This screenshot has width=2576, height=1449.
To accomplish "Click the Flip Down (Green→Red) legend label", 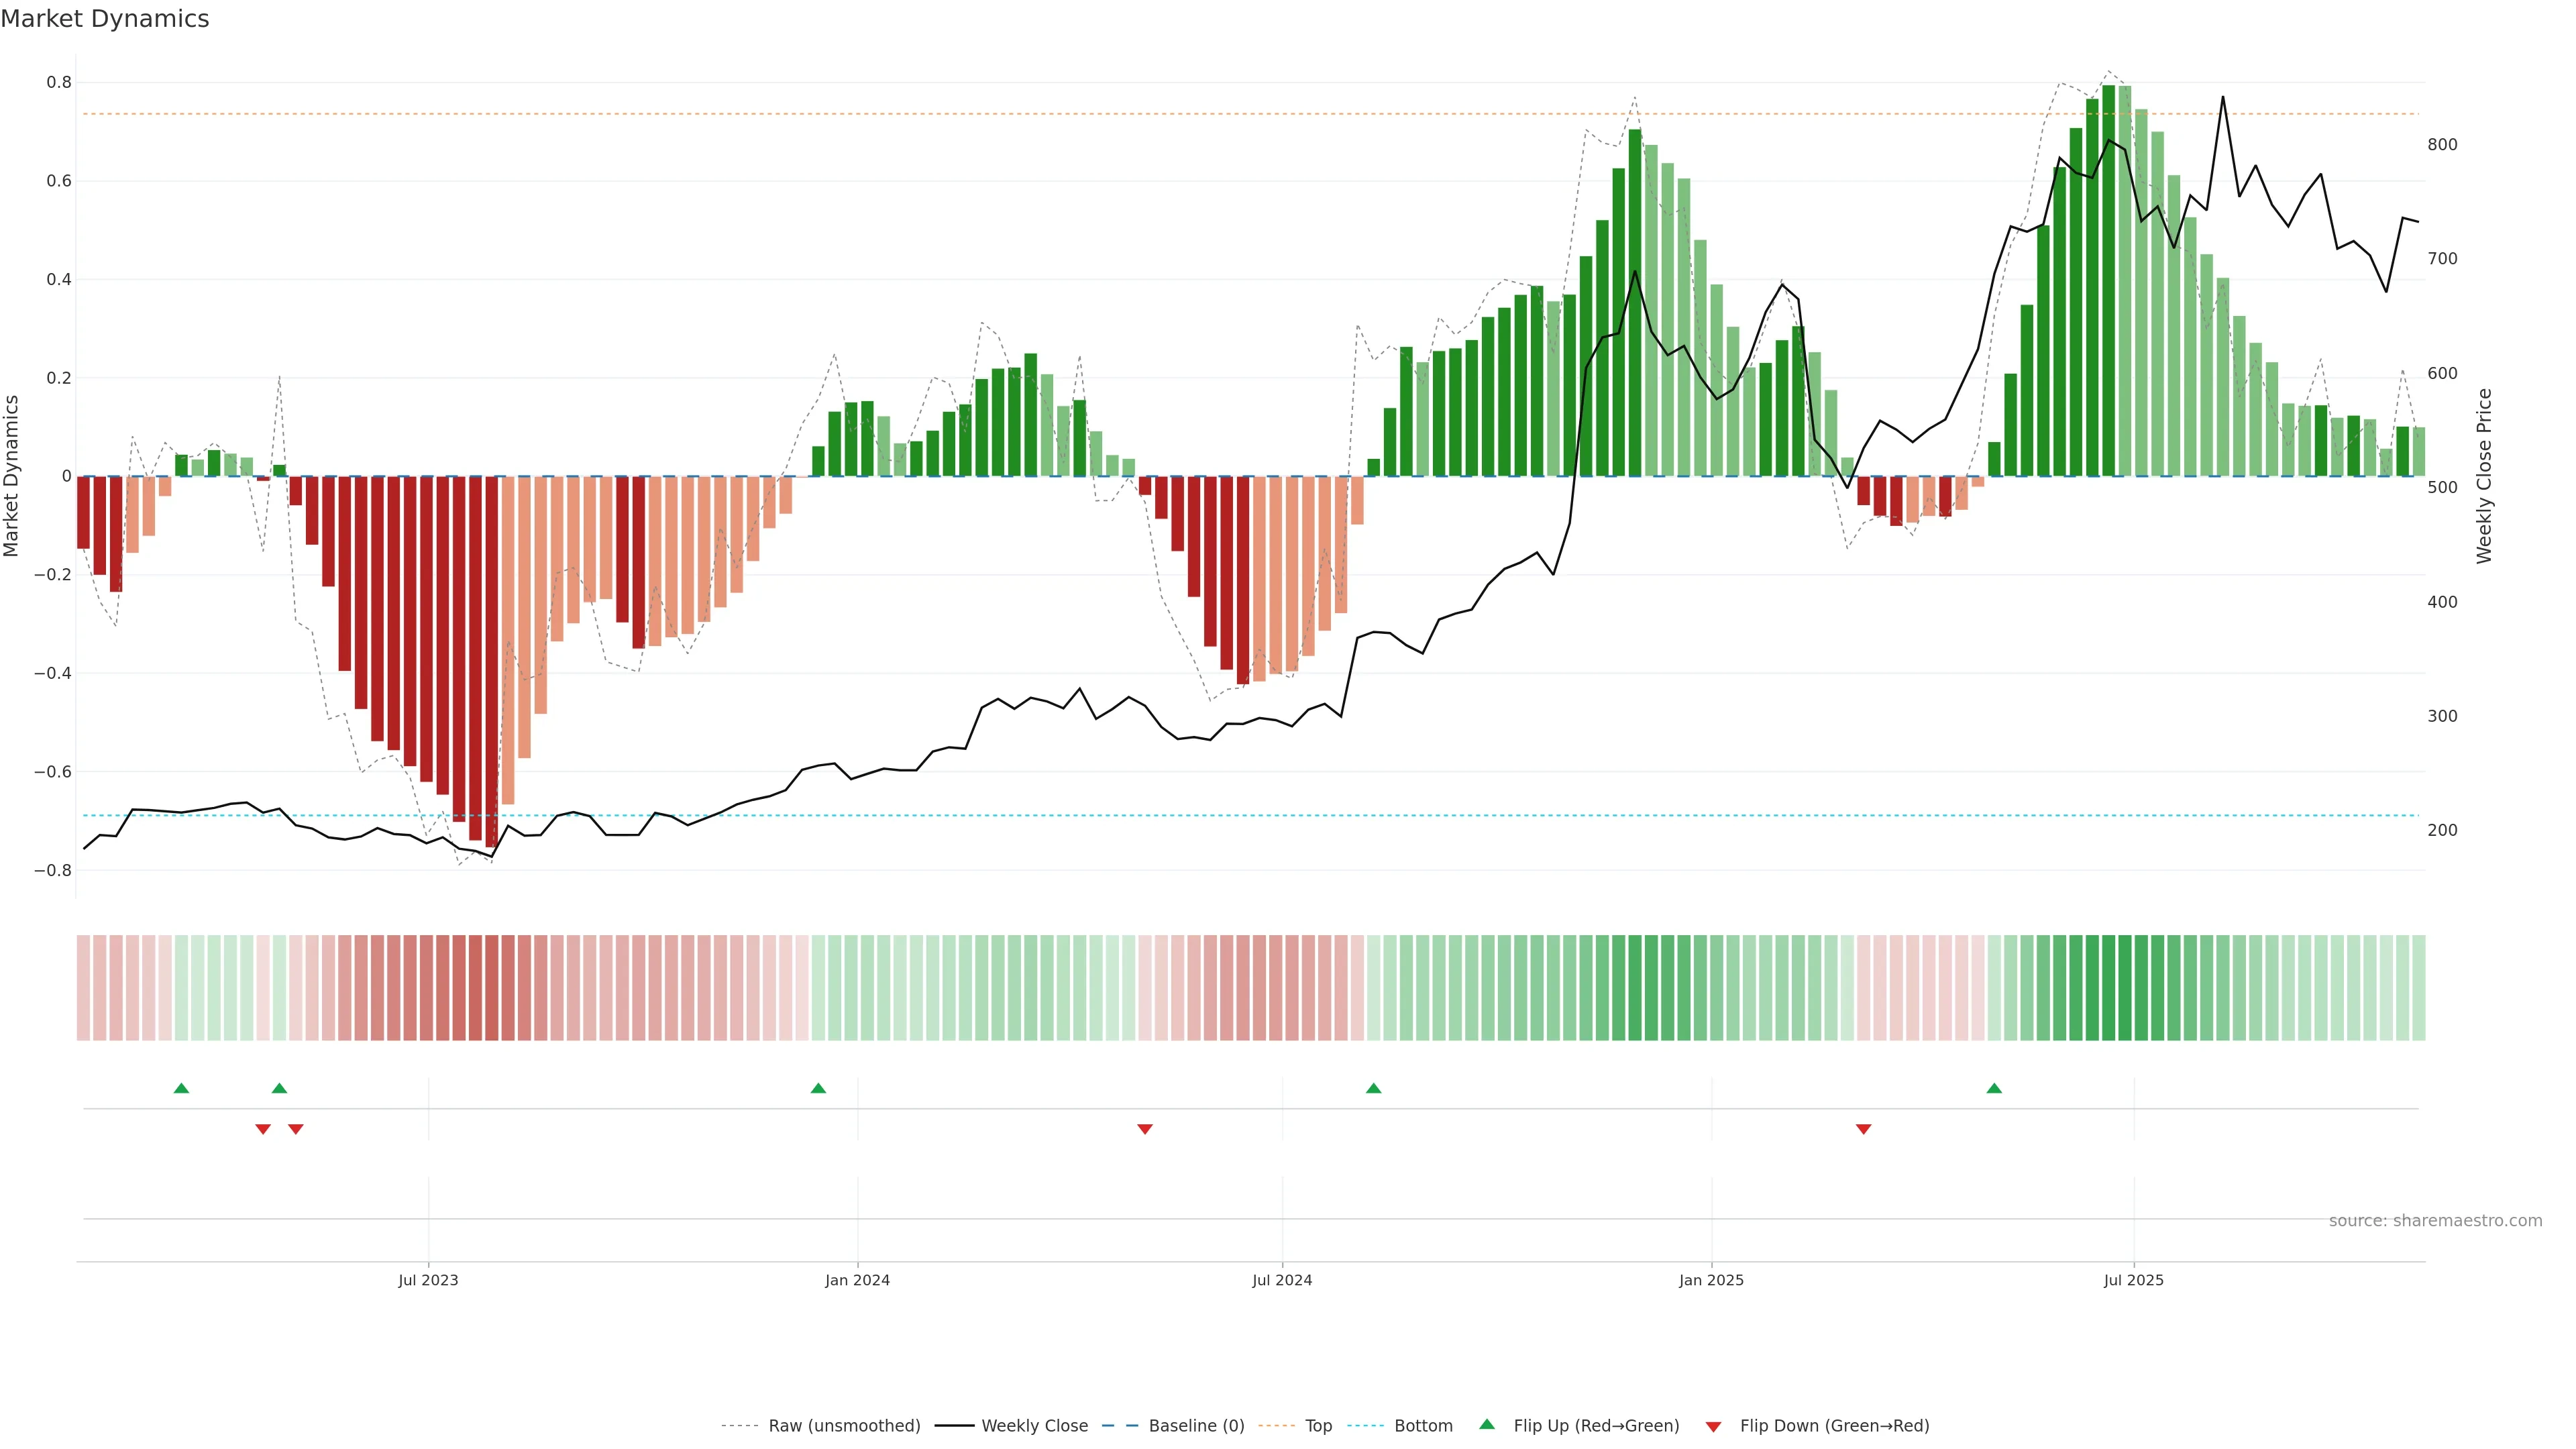I will 1834,1426.
